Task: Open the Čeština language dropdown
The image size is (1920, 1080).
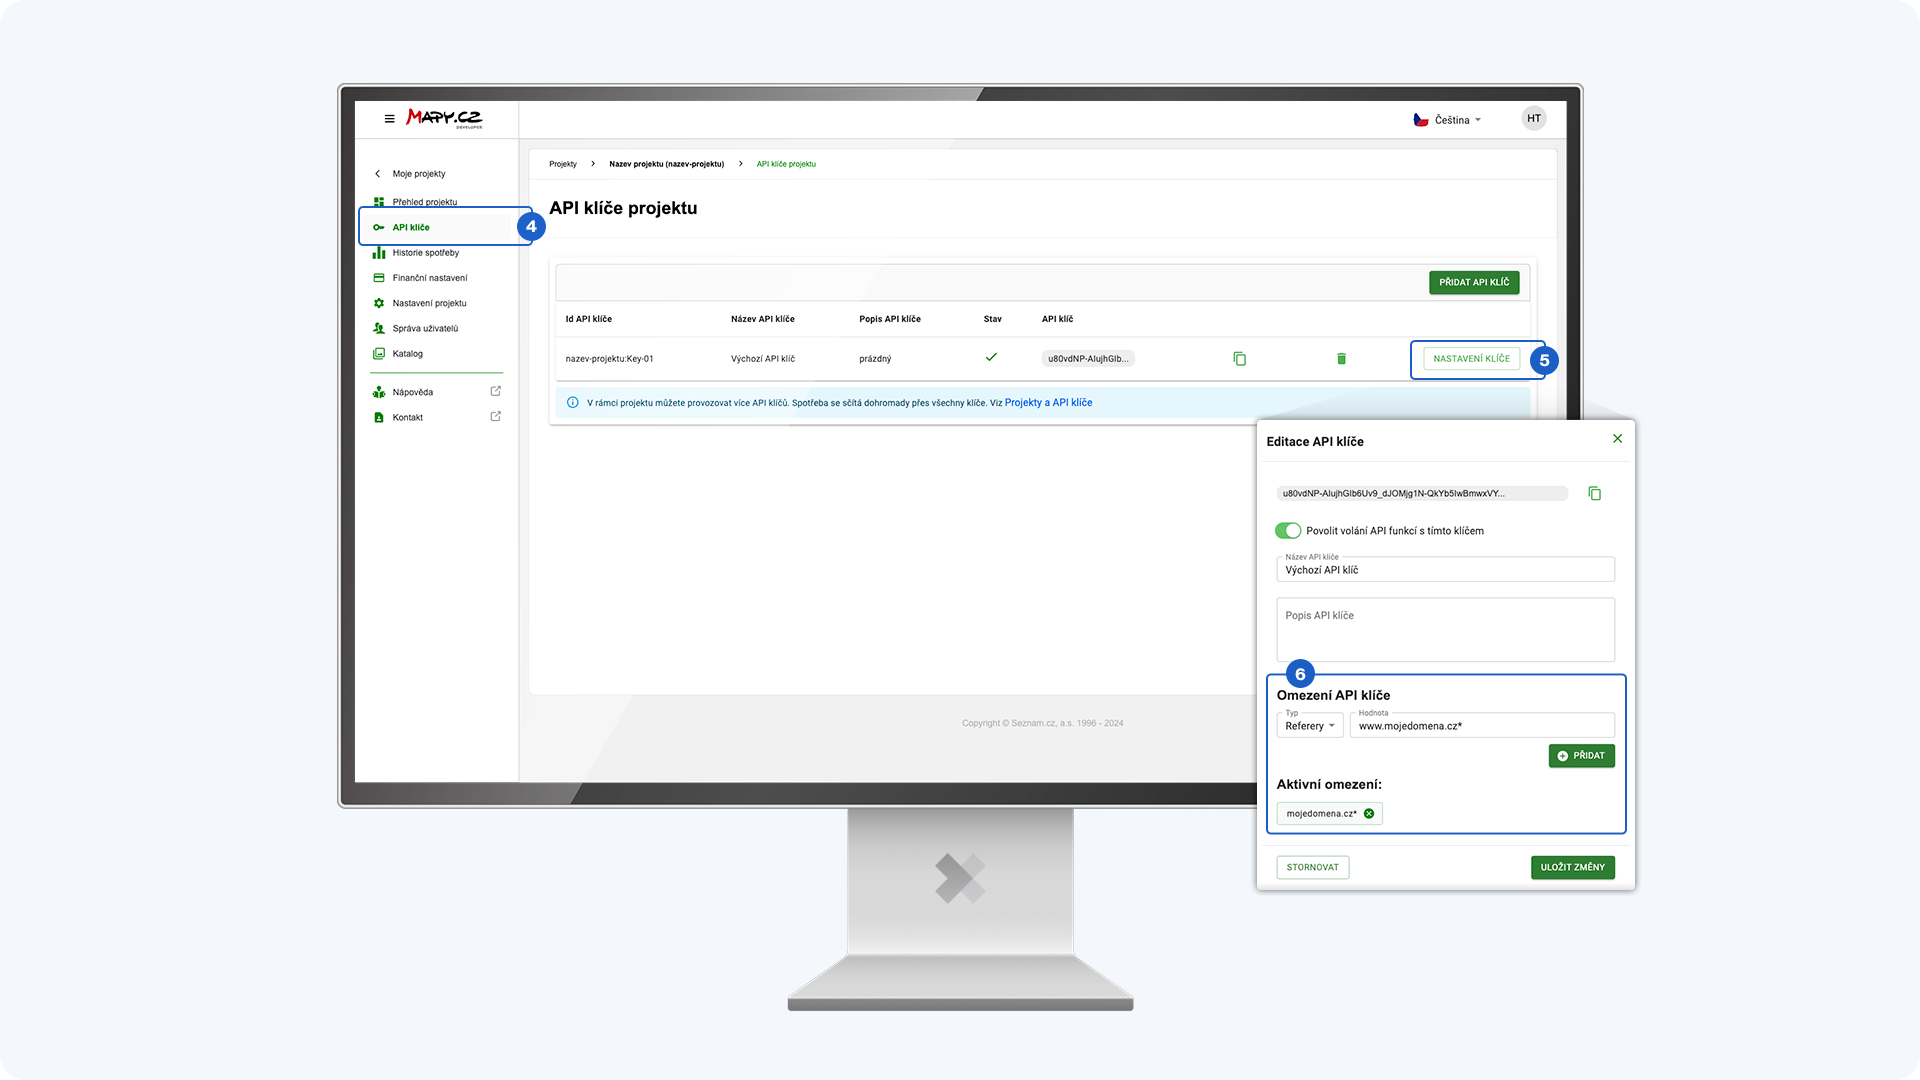Action: 1448,120
